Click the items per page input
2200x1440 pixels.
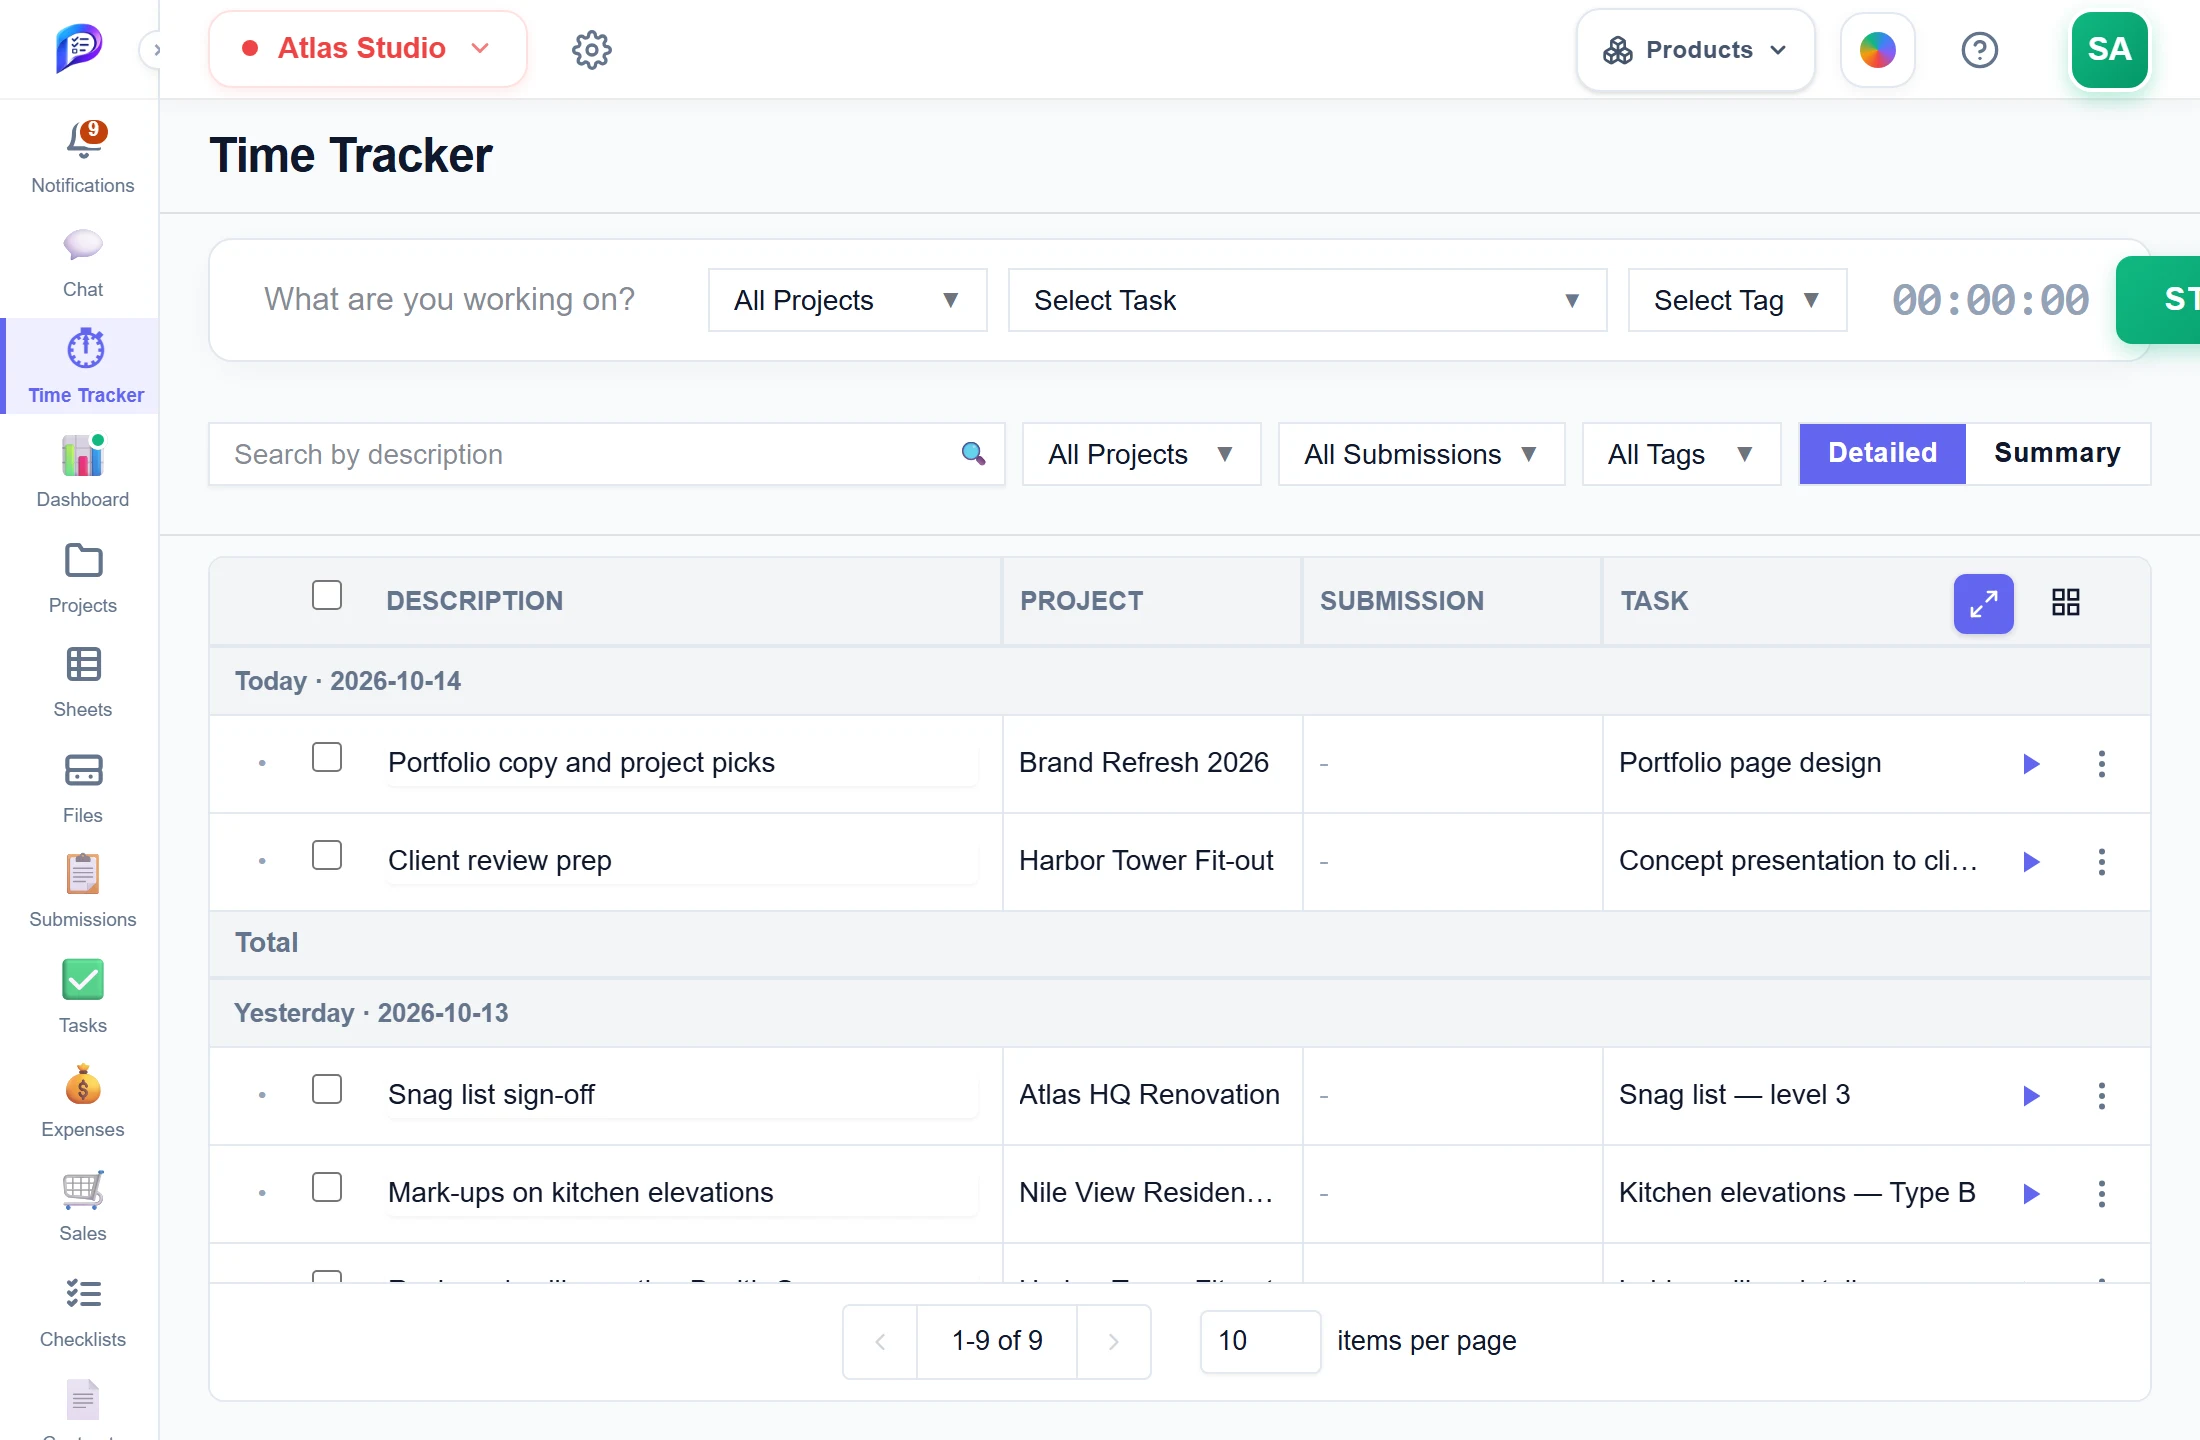(1260, 1341)
